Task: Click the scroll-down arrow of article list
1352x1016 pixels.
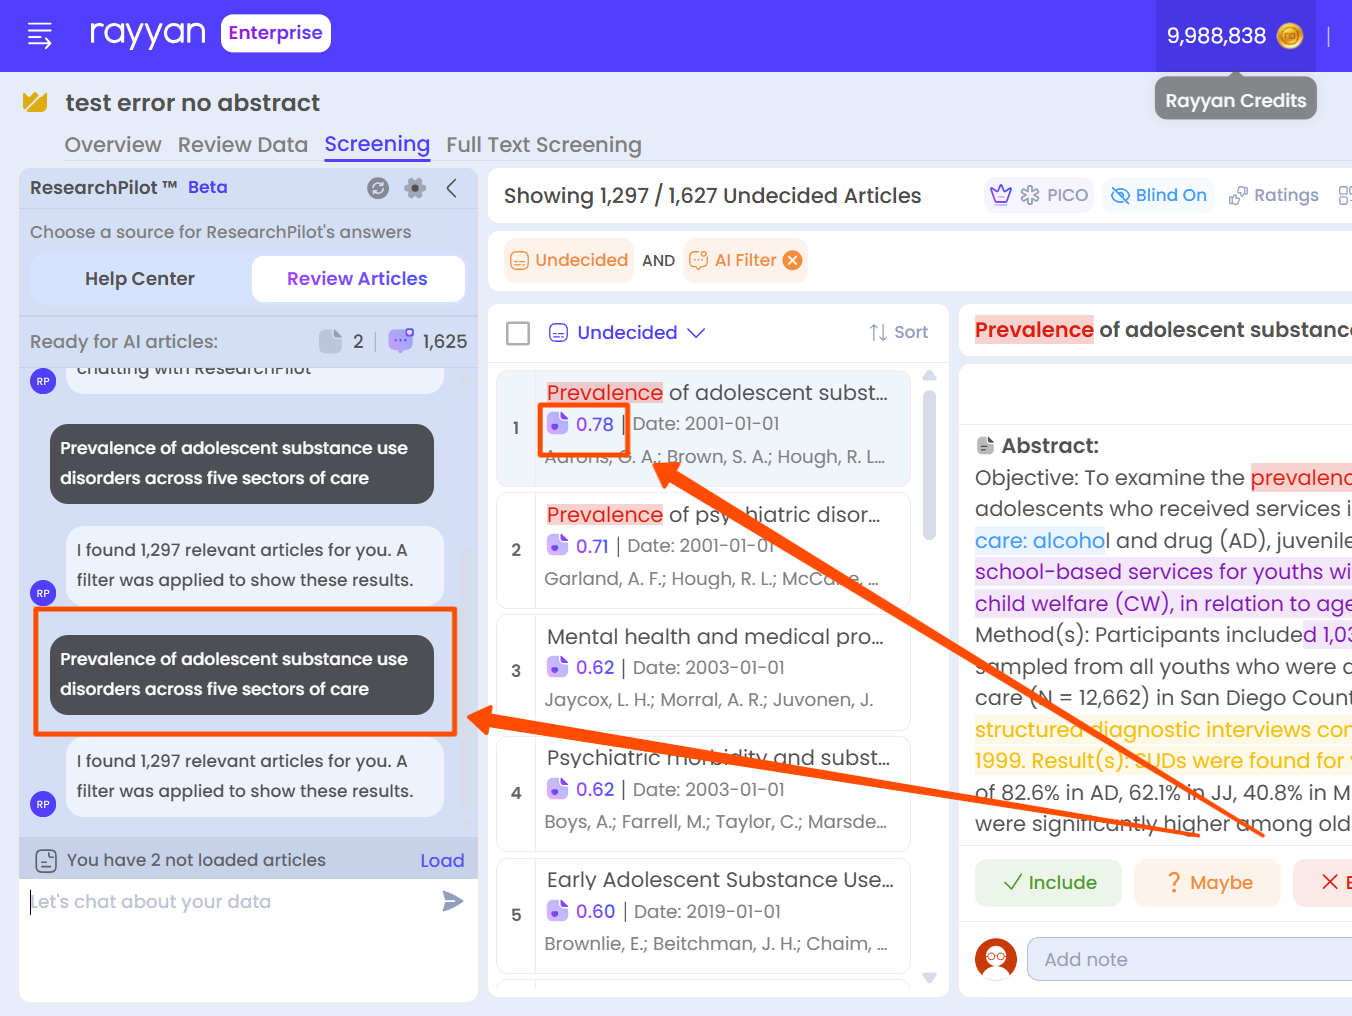Action: (929, 977)
